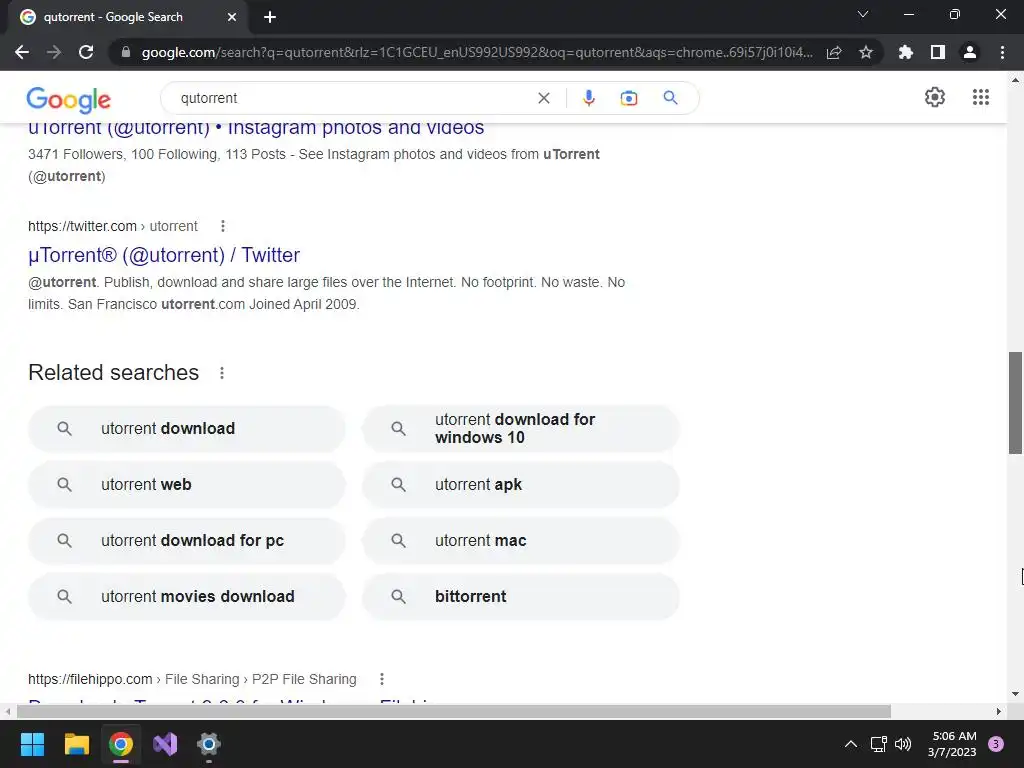Click the horizontal scrollbar thumb
Screen dimensions: 1024x768
(454, 711)
